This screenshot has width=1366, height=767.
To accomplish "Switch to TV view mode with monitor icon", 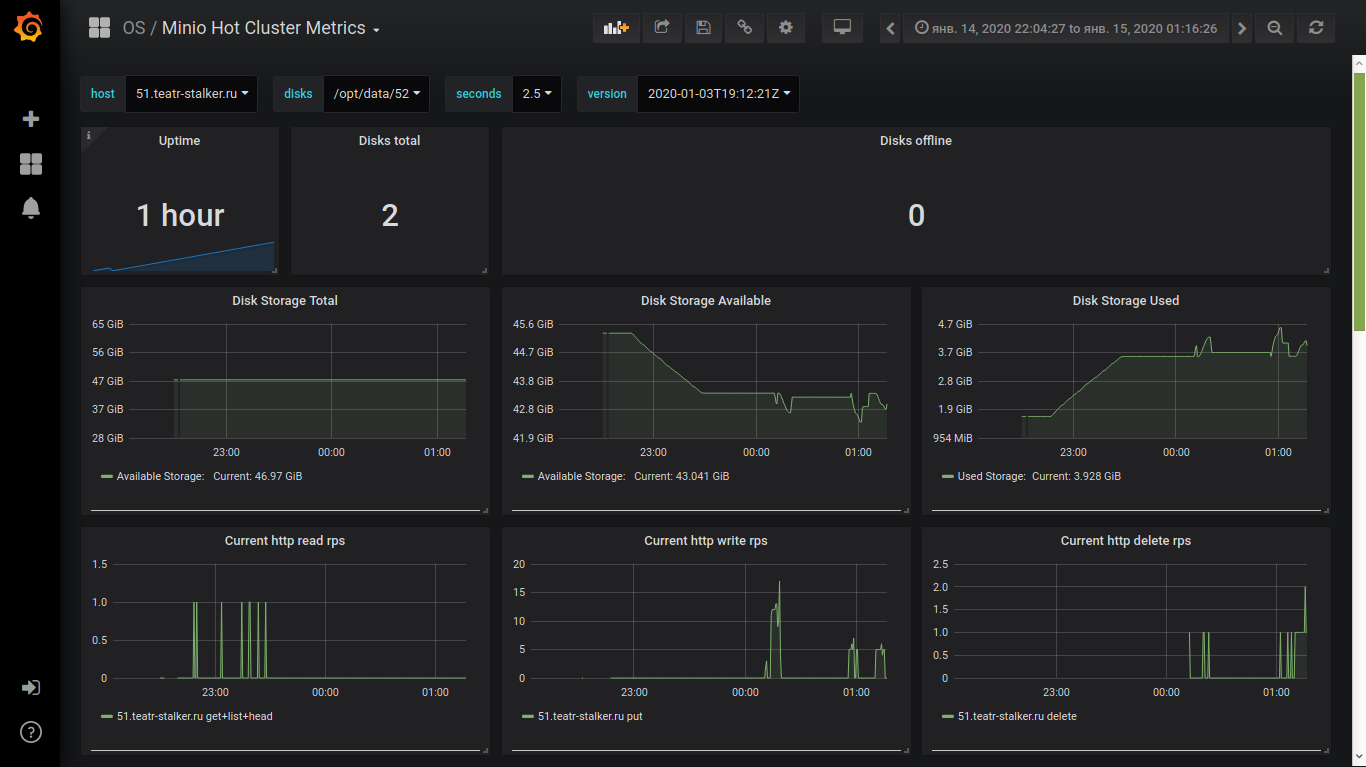I will click(842, 28).
